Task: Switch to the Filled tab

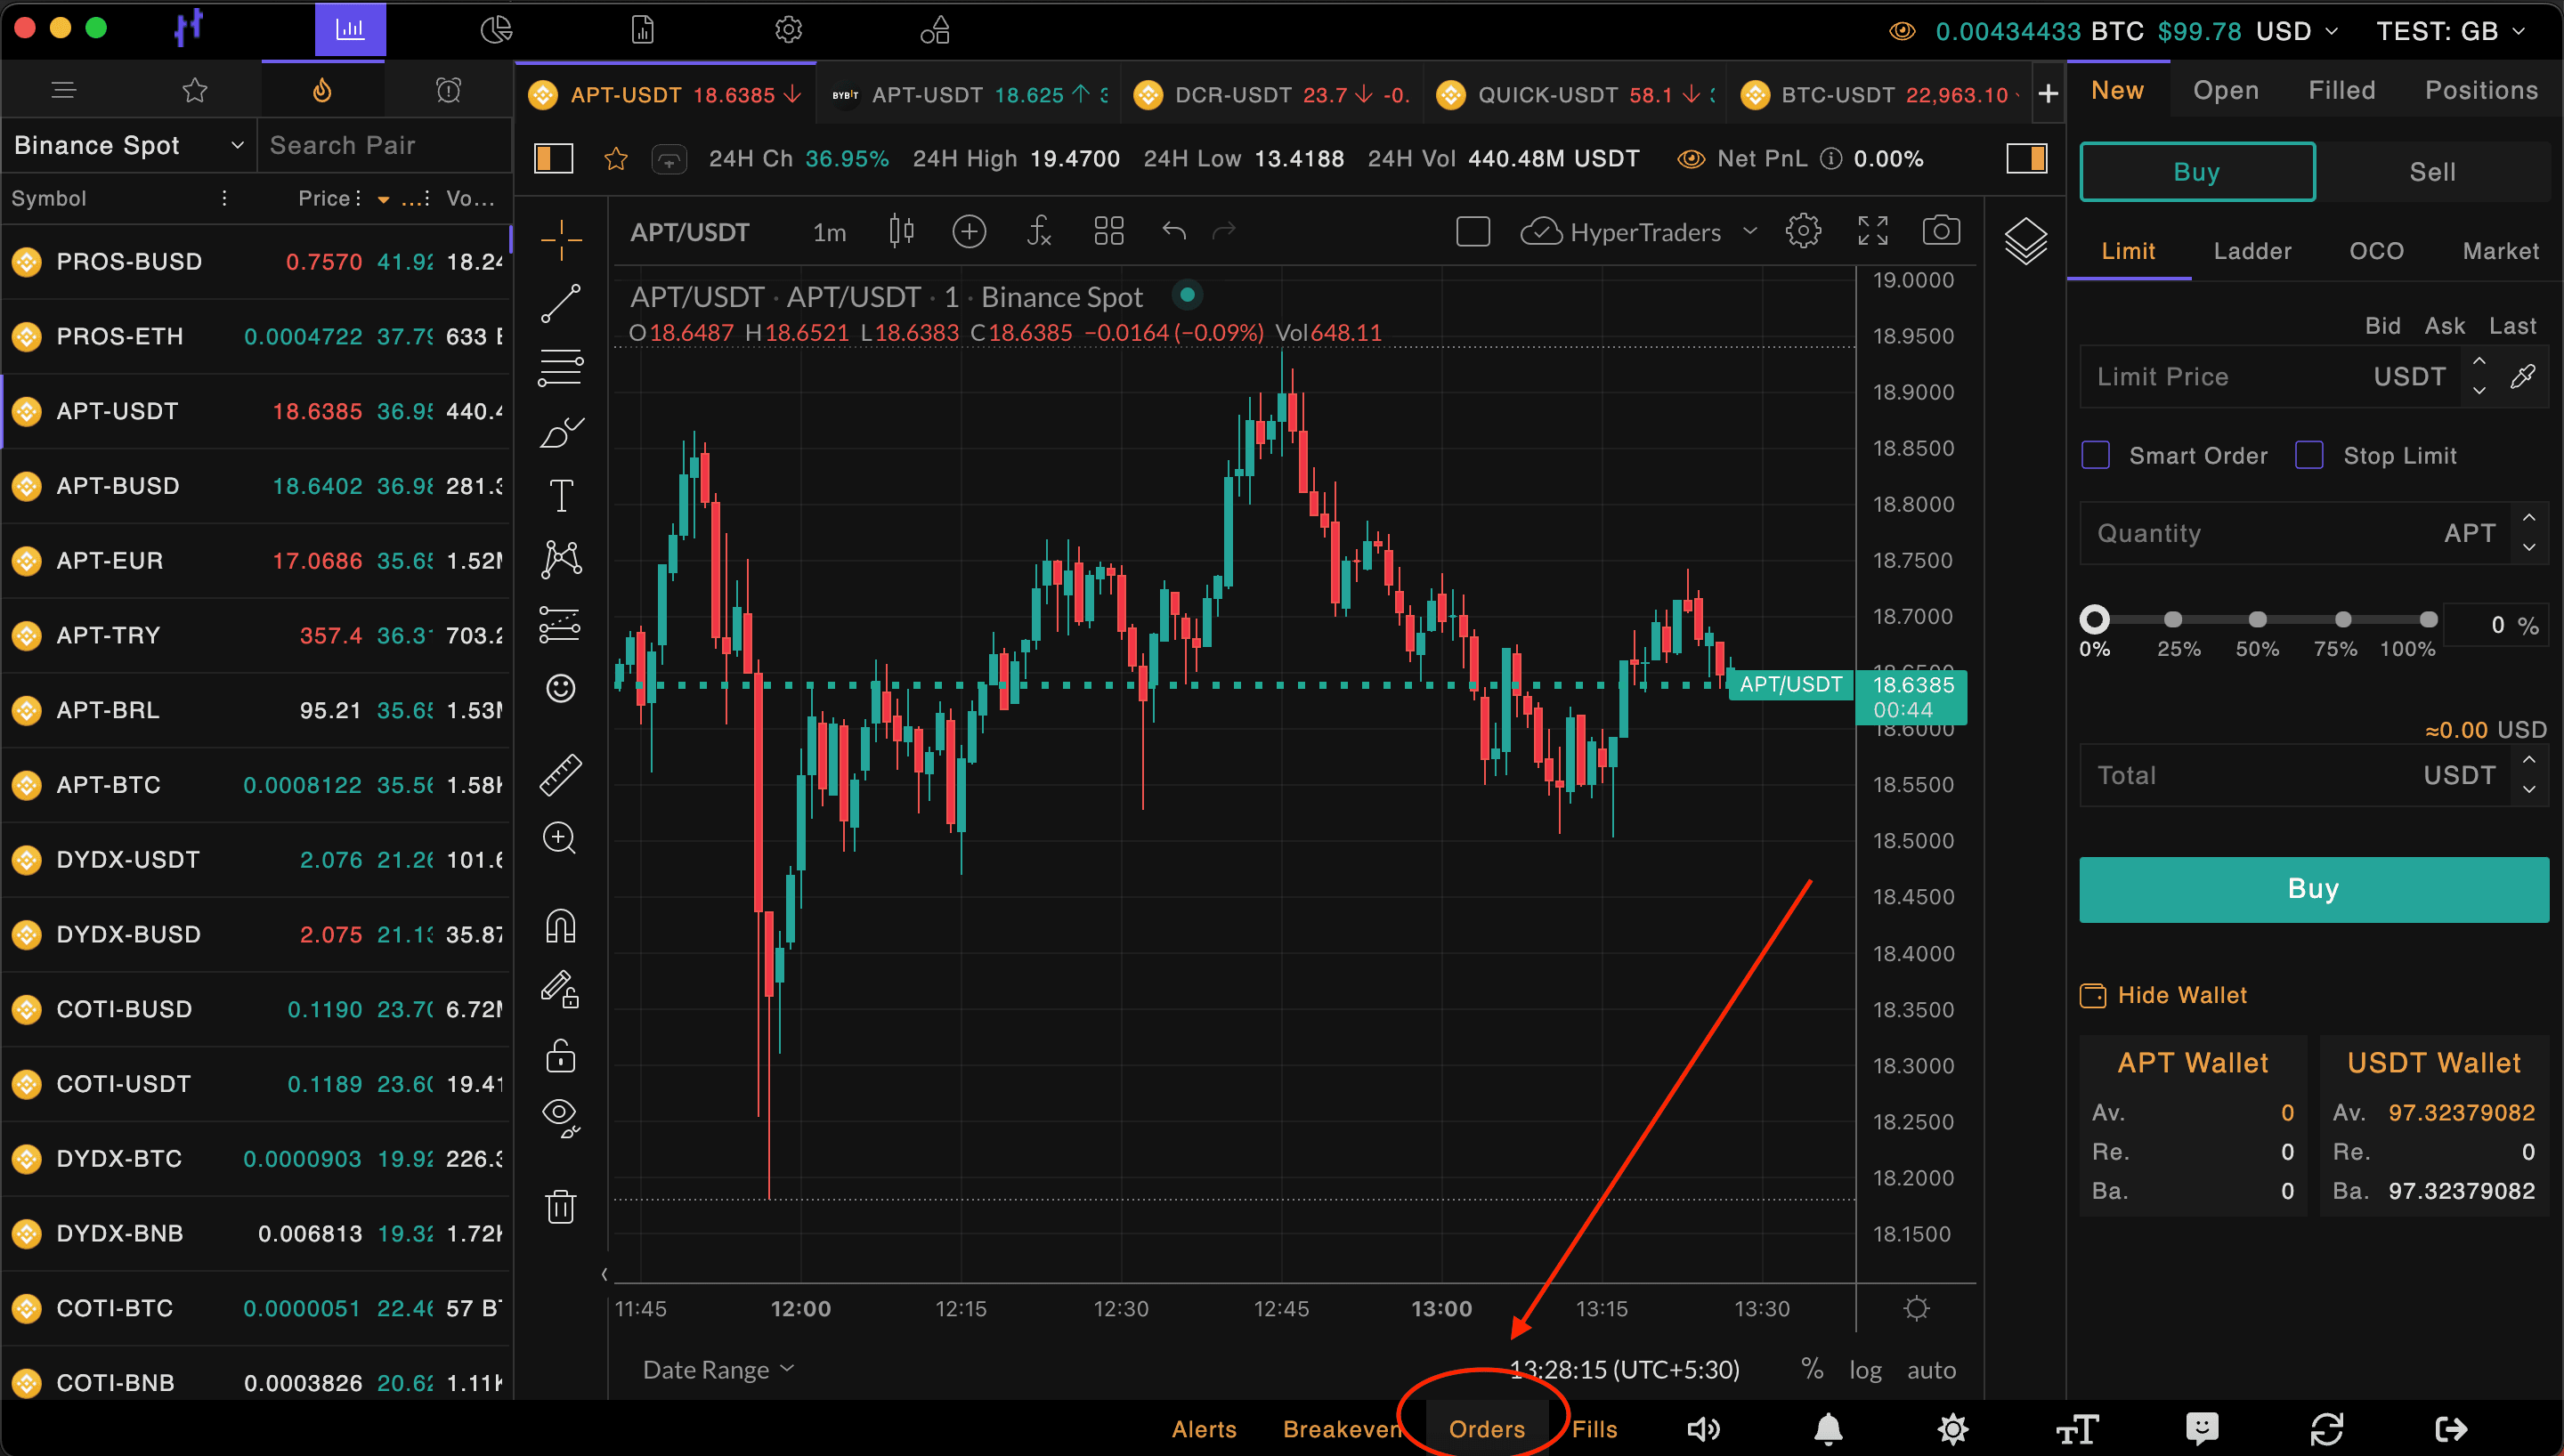Action: [2342, 91]
